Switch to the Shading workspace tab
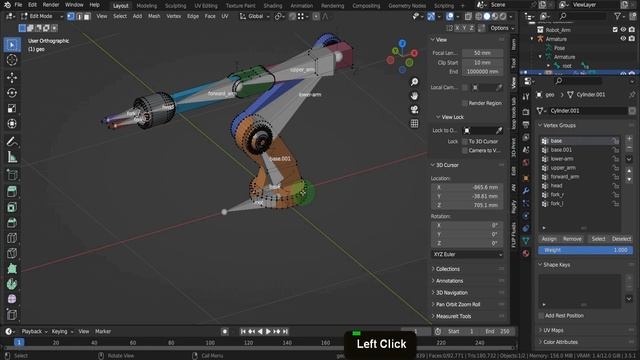Screen dimensions: 640x360 pyautogui.click(x=273, y=6)
